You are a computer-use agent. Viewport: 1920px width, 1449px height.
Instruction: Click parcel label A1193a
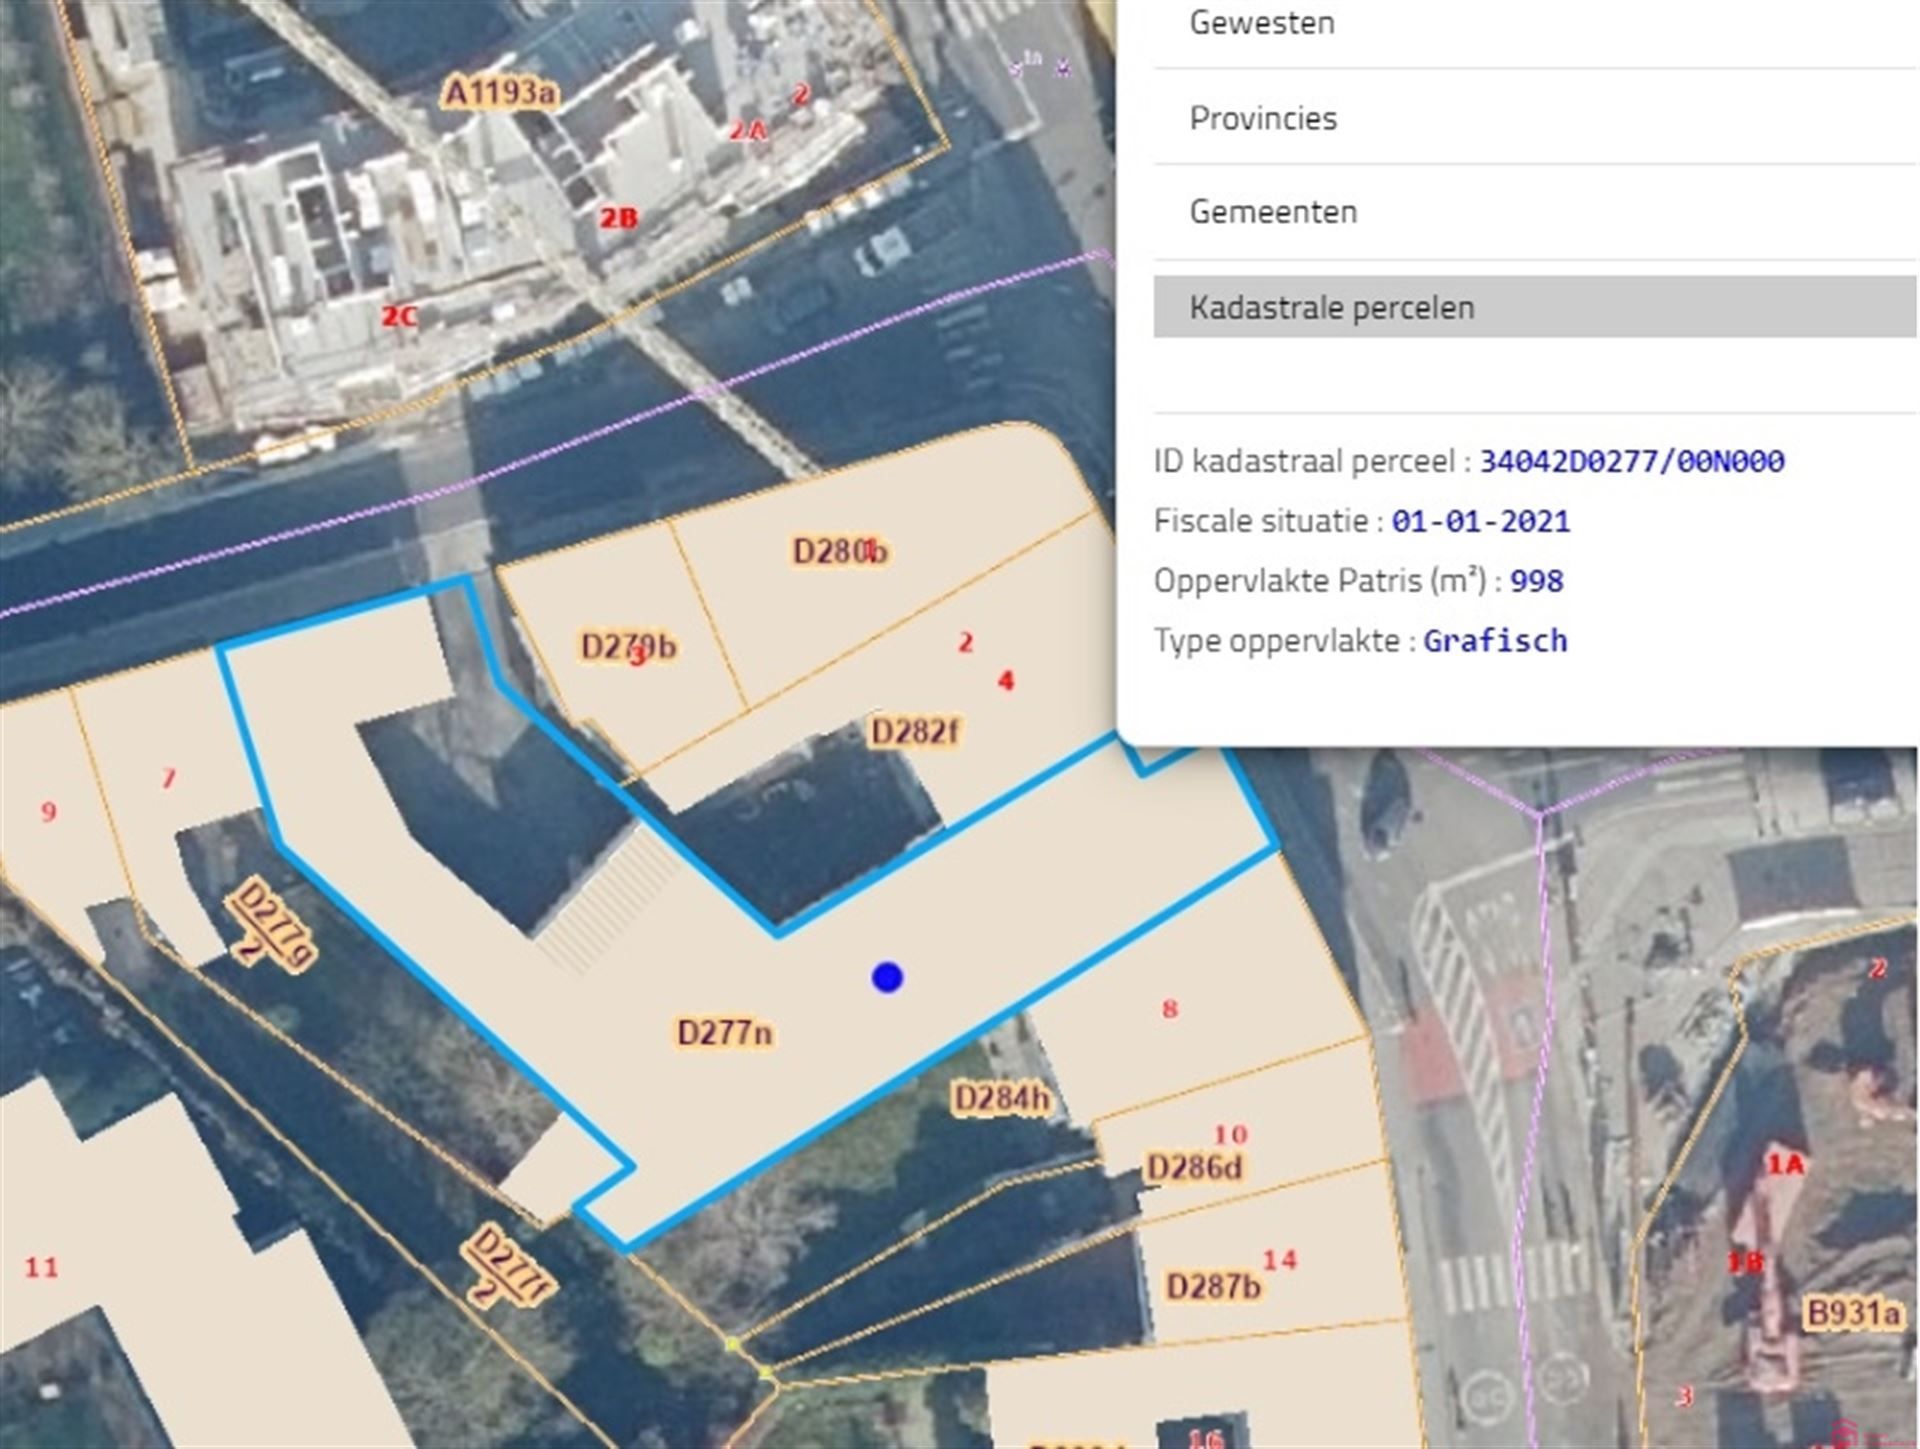499,93
